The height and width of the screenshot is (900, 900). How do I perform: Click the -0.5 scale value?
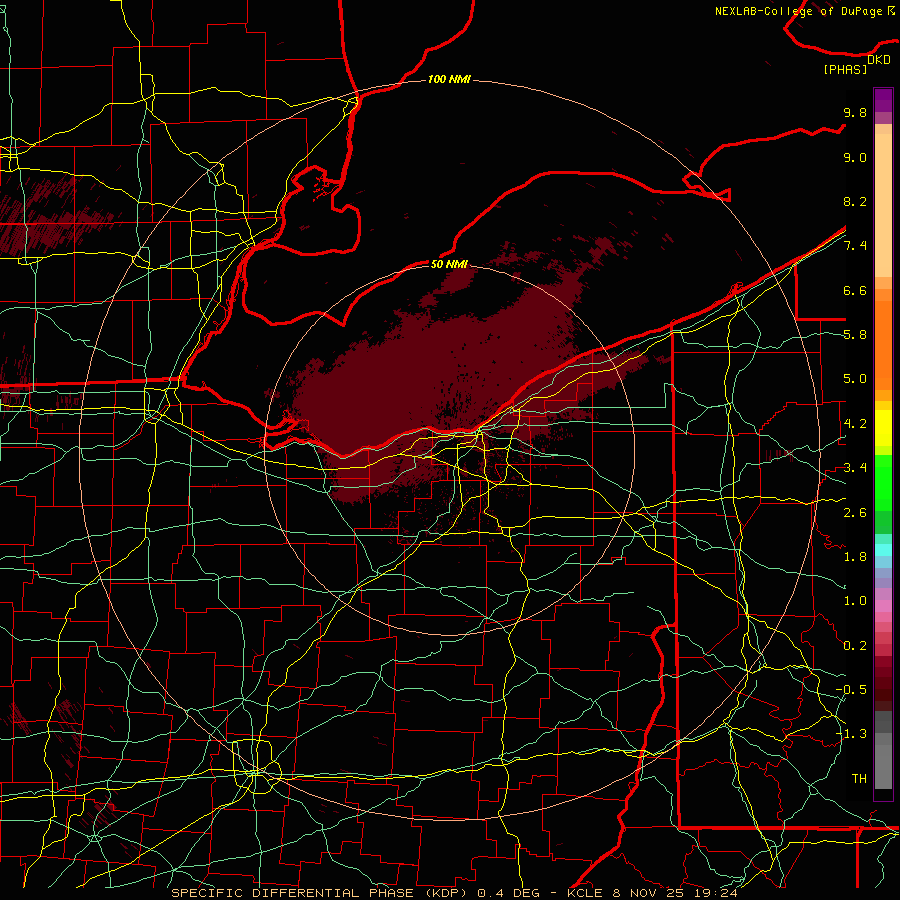[x=851, y=690]
